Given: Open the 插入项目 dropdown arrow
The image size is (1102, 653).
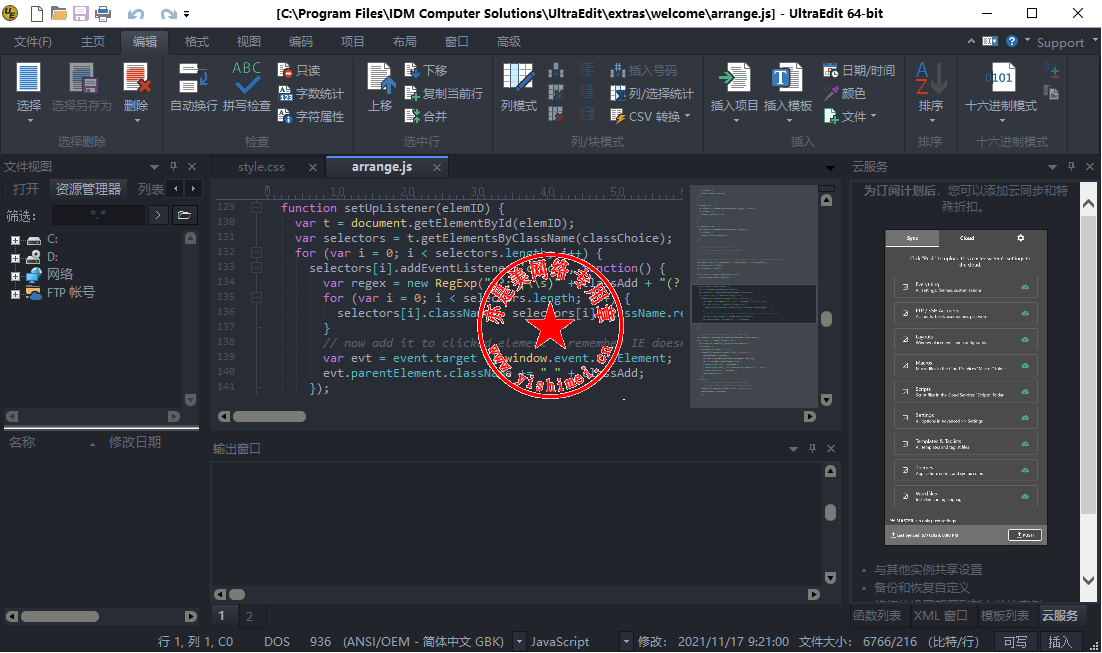Looking at the screenshot, I should click(x=735, y=121).
